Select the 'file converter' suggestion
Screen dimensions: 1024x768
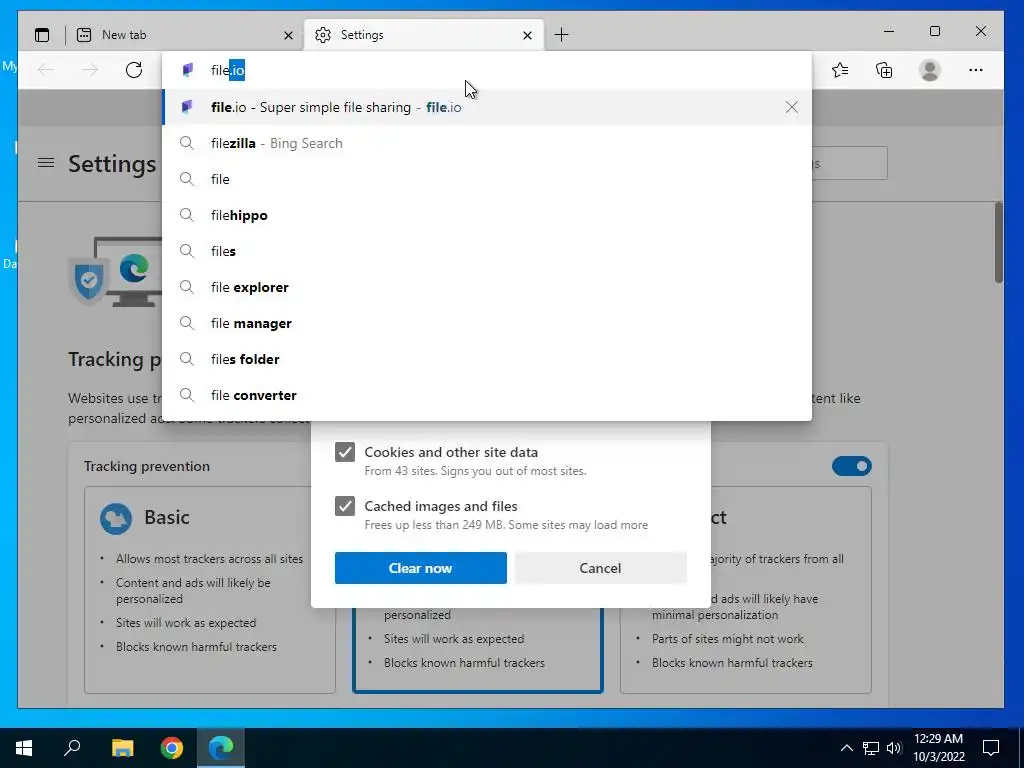487,395
